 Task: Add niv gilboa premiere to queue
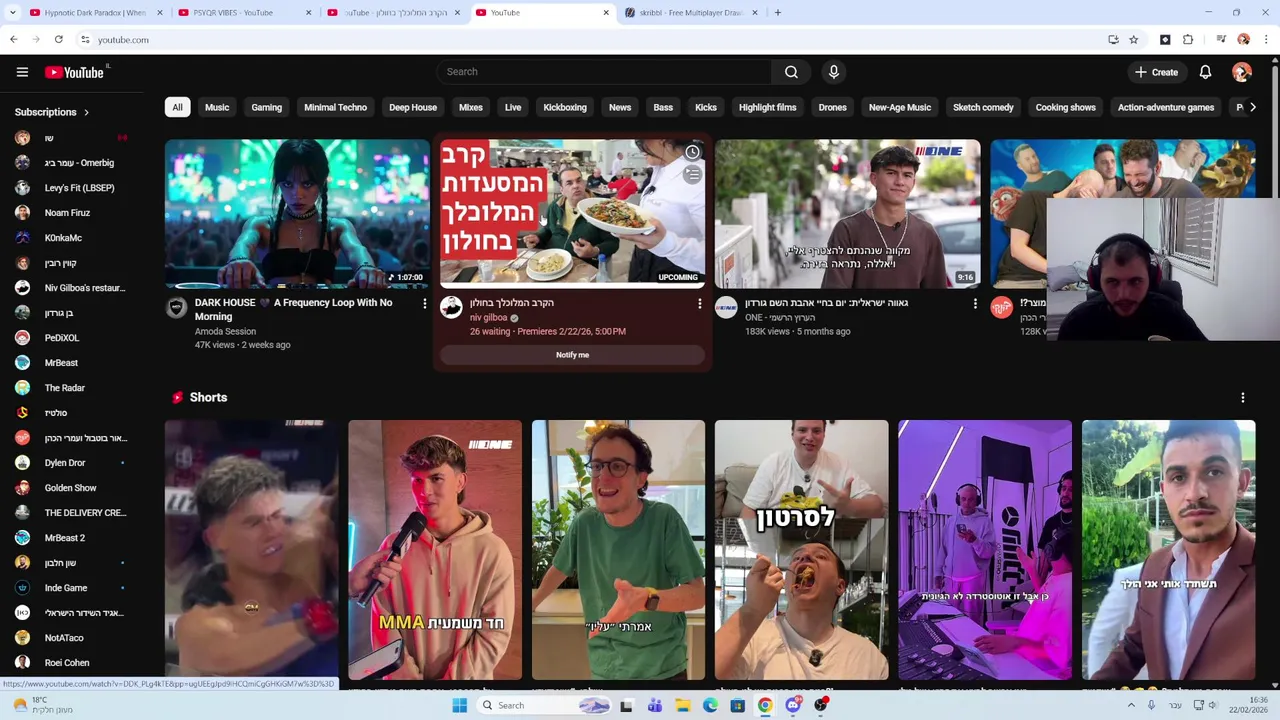[x=692, y=175]
